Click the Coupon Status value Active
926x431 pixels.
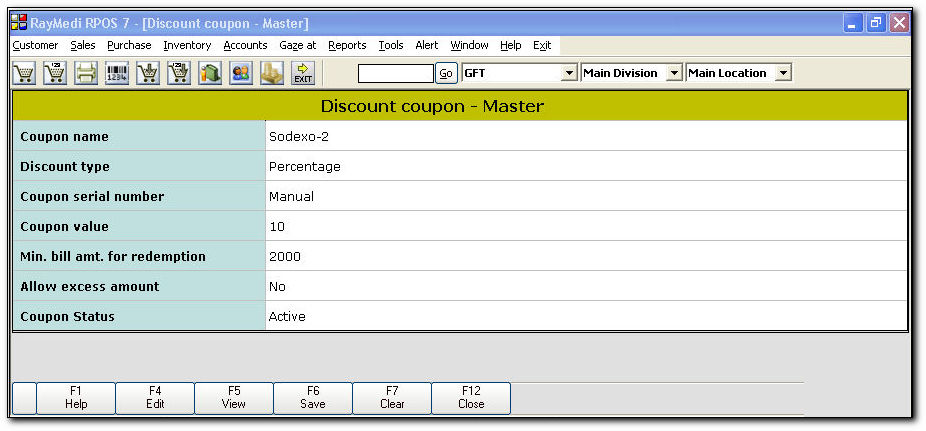(586, 316)
